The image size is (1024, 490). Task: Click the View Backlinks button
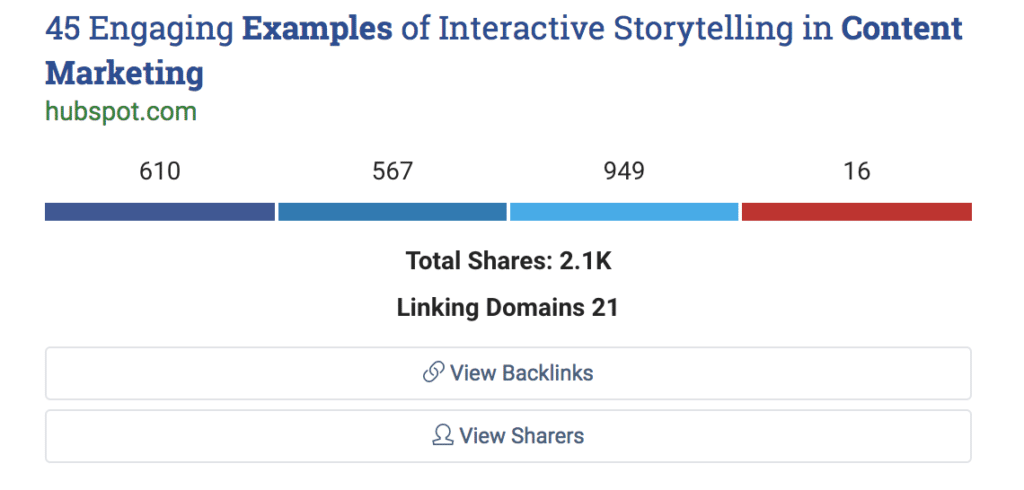tap(508, 373)
